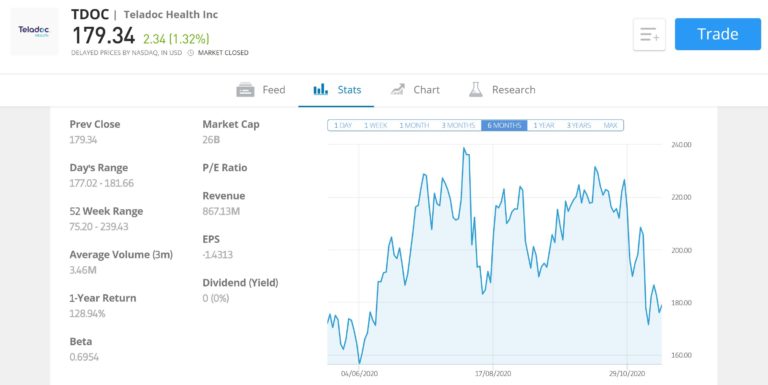The height and width of the screenshot is (385, 768).
Task: Choose the 1 Year chart range
Action: click(x=544, y=125)
